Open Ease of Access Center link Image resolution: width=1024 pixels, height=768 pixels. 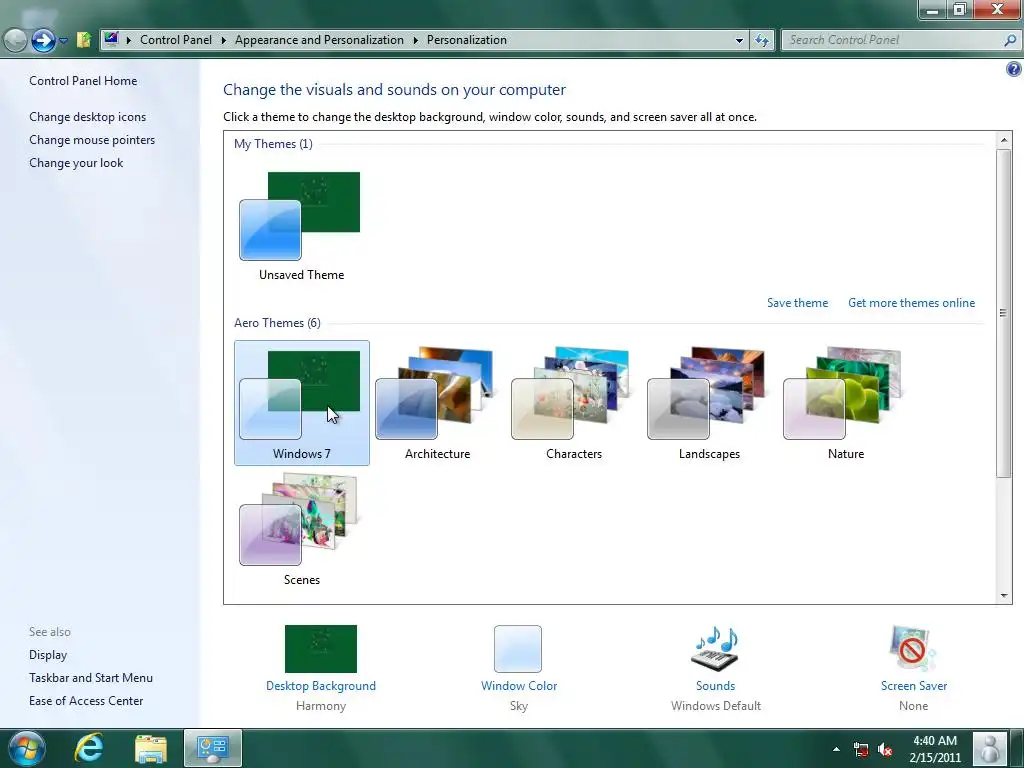click(86, 701)
